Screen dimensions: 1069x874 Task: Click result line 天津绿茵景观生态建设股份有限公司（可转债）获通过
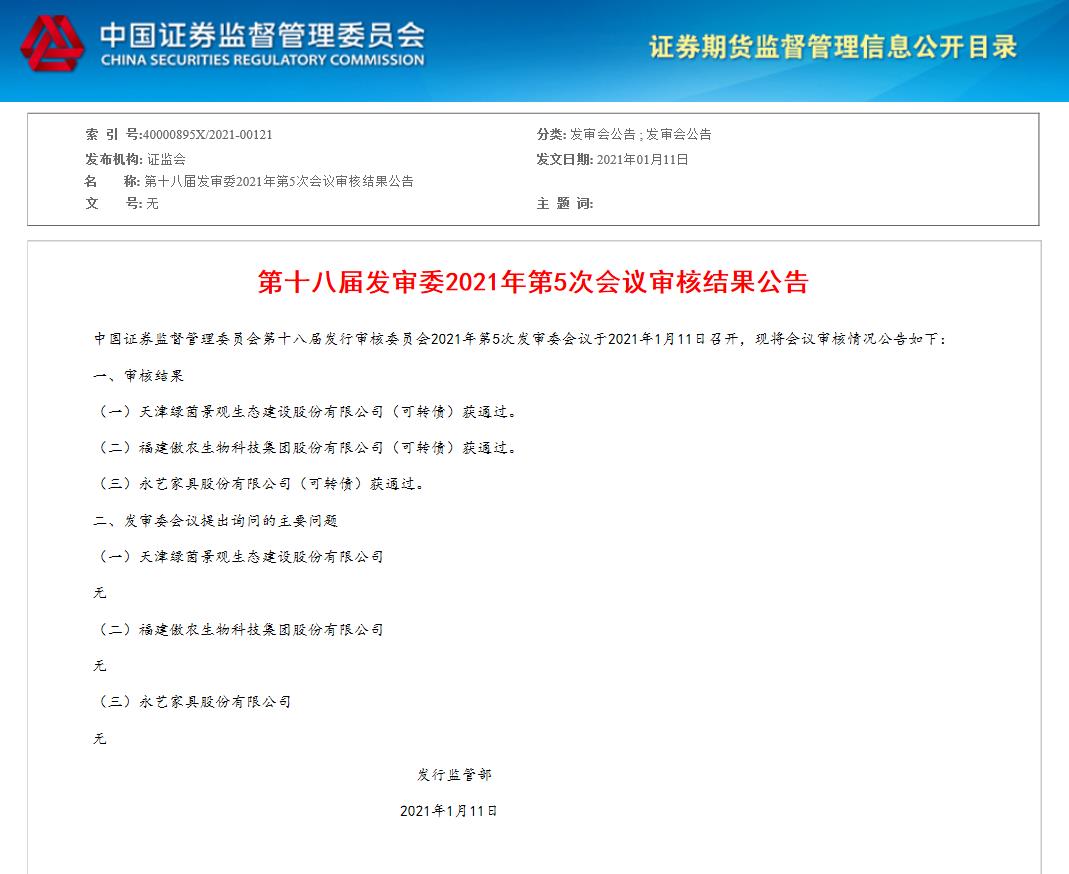pos(307,412)
